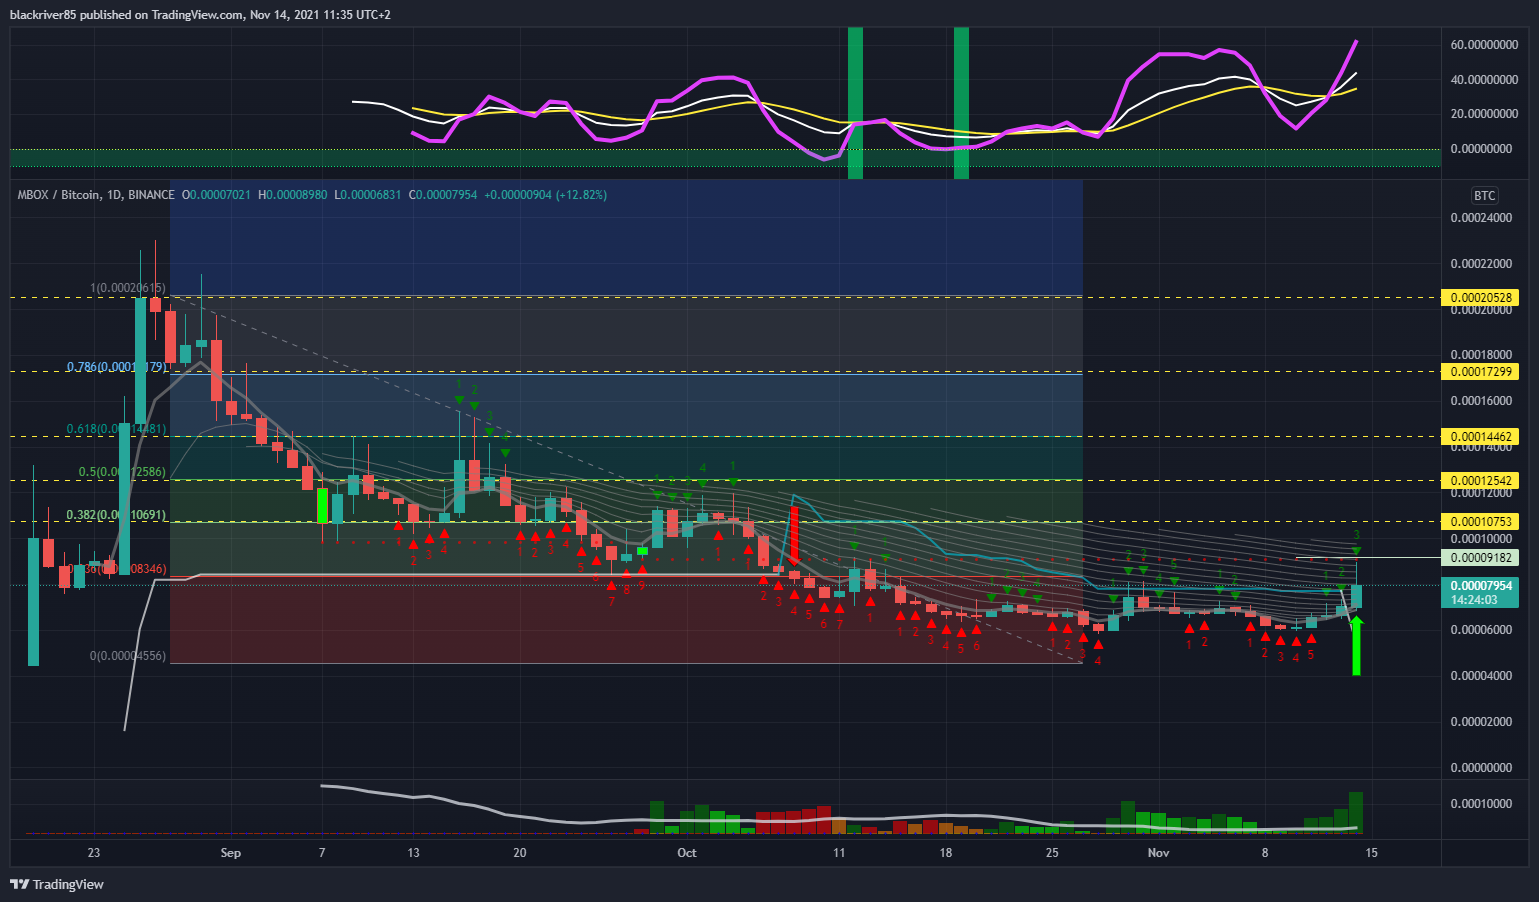The height and width of the screenshot is (902, 1539).
Task: Click the green up arrow drawing under last candle
Action: pos(1356,646)
